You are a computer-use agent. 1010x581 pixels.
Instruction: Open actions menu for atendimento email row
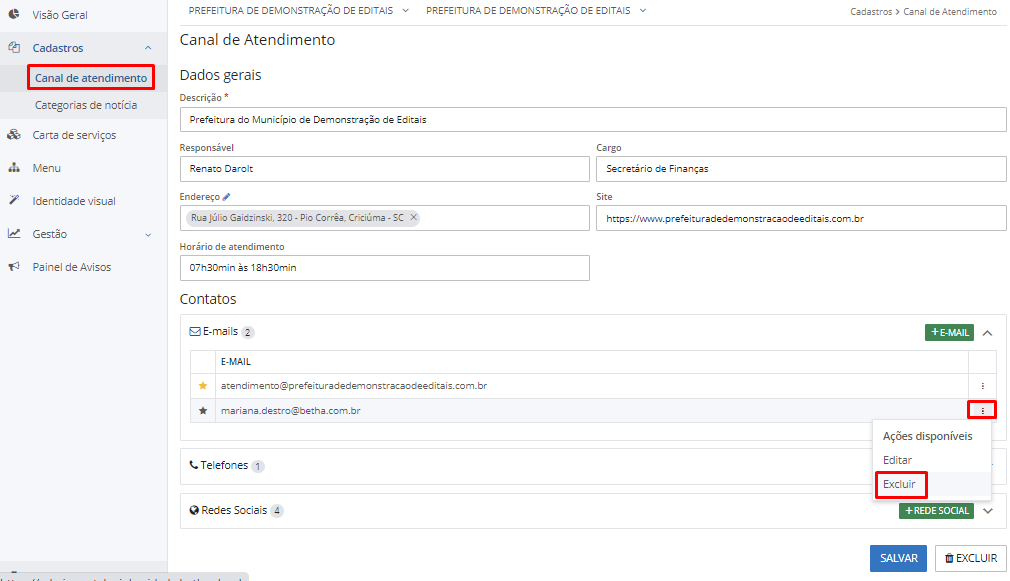[x=982, y=386]
